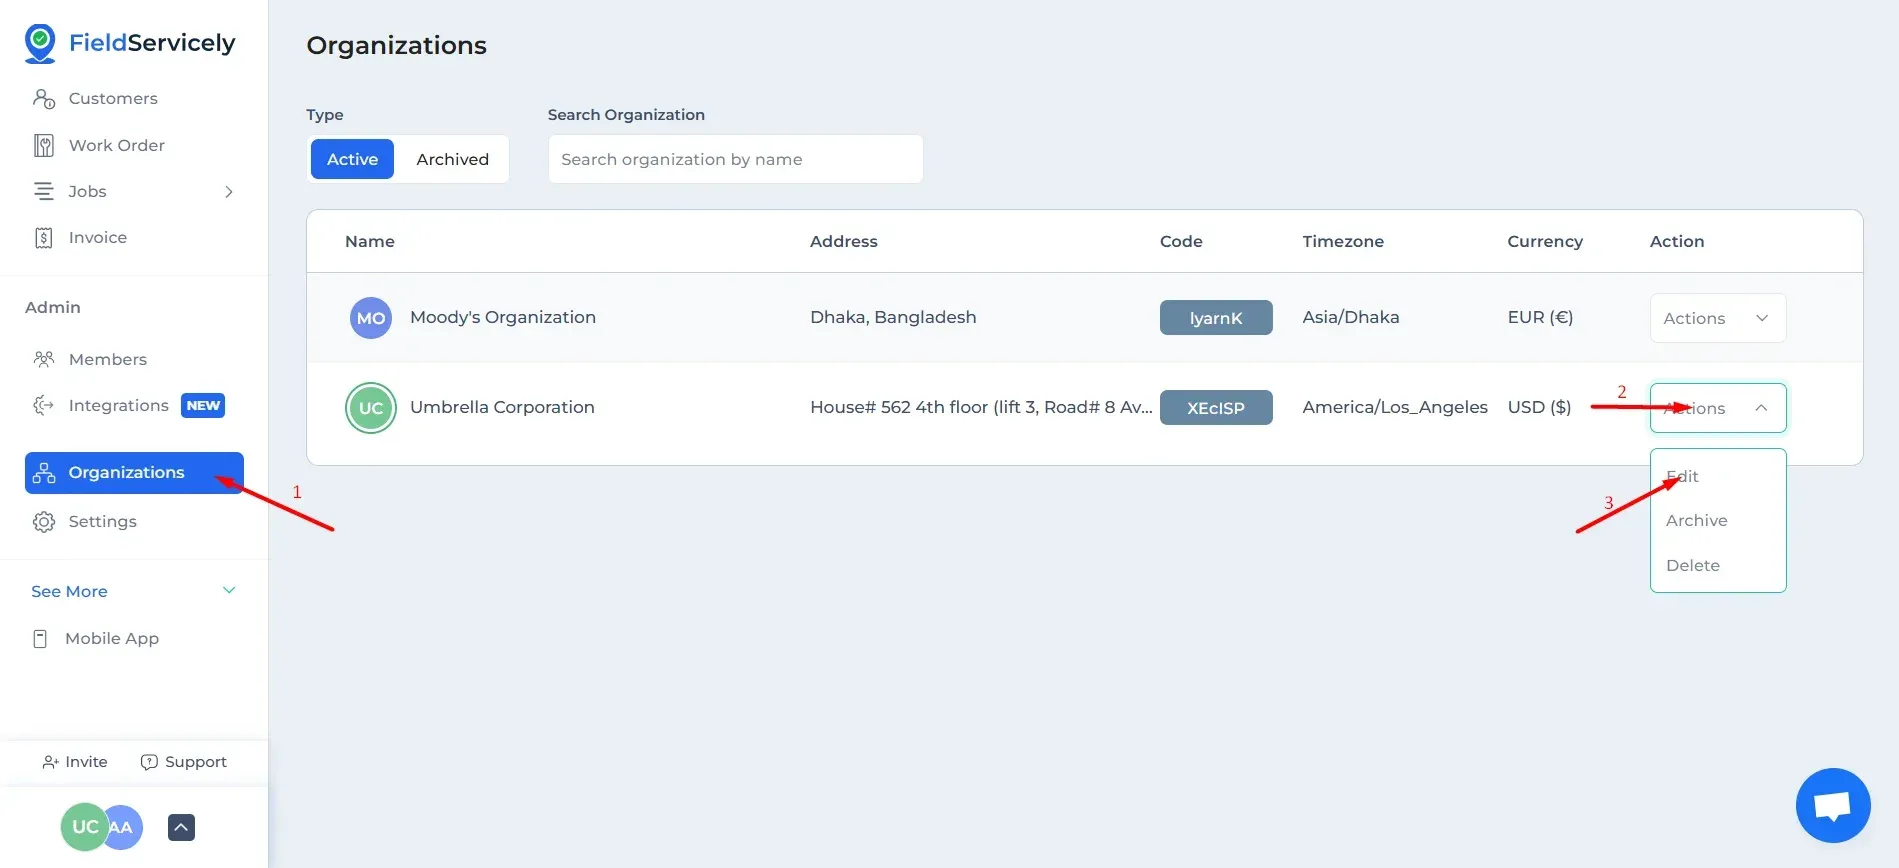Collapse the See More section
Screen dimensions: 1899x868
click(x=228, y=591)
